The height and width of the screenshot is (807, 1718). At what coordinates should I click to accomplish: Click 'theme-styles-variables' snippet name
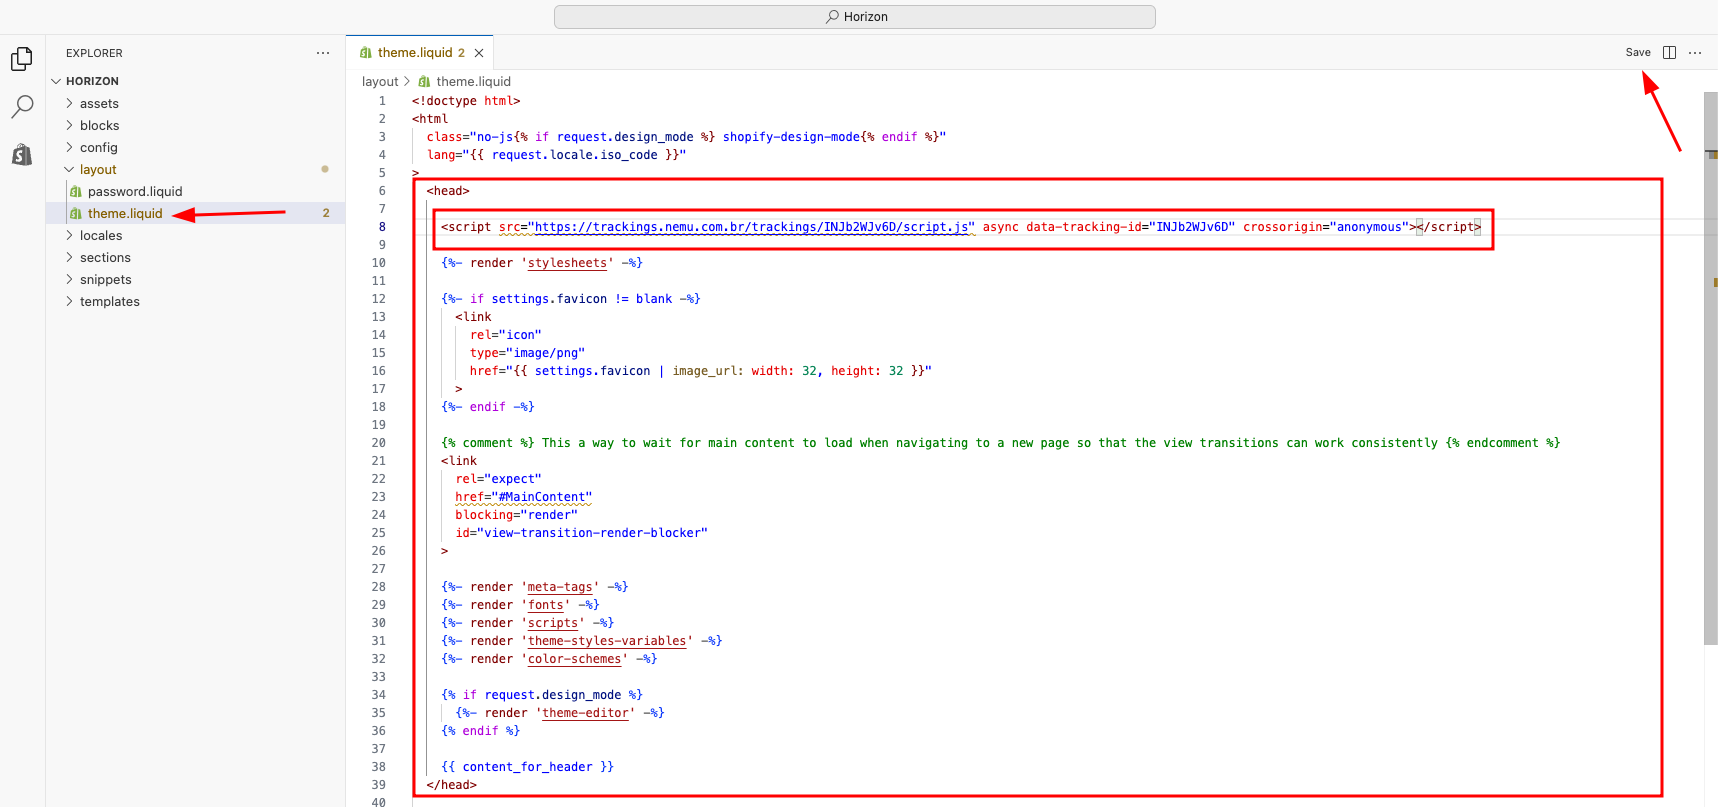[607, 641]
